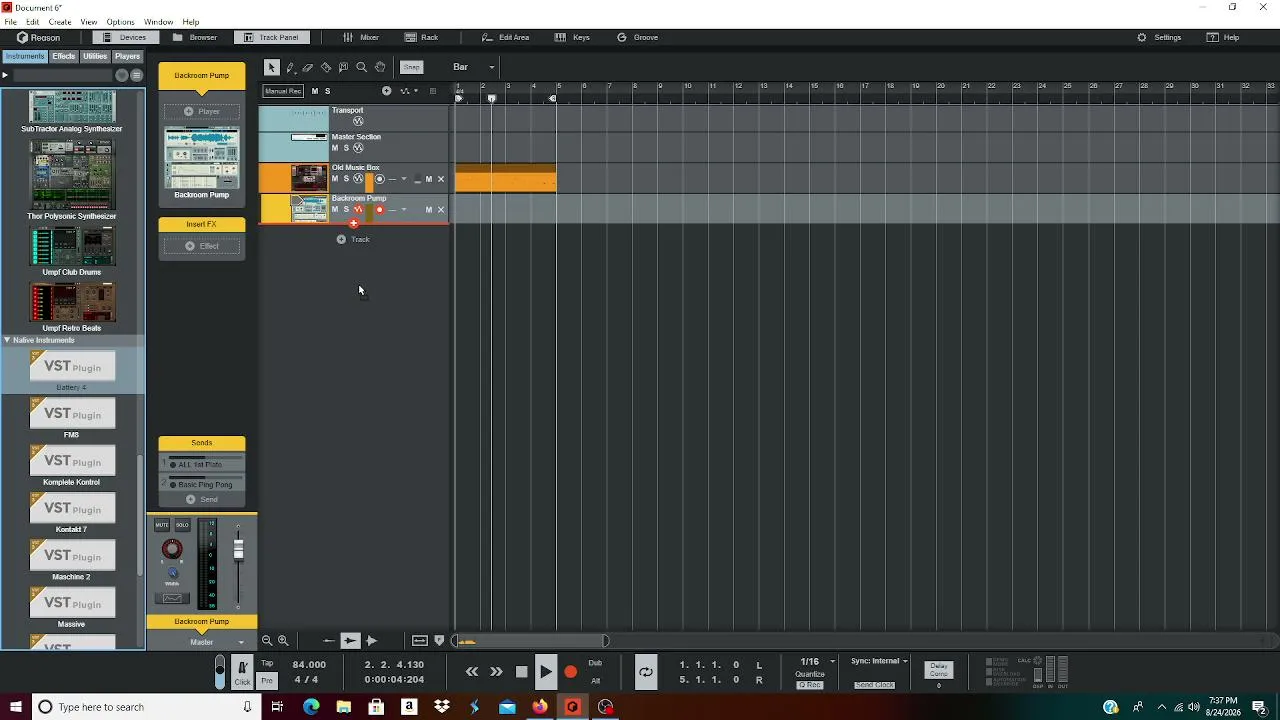Open the Create menu

60,22
